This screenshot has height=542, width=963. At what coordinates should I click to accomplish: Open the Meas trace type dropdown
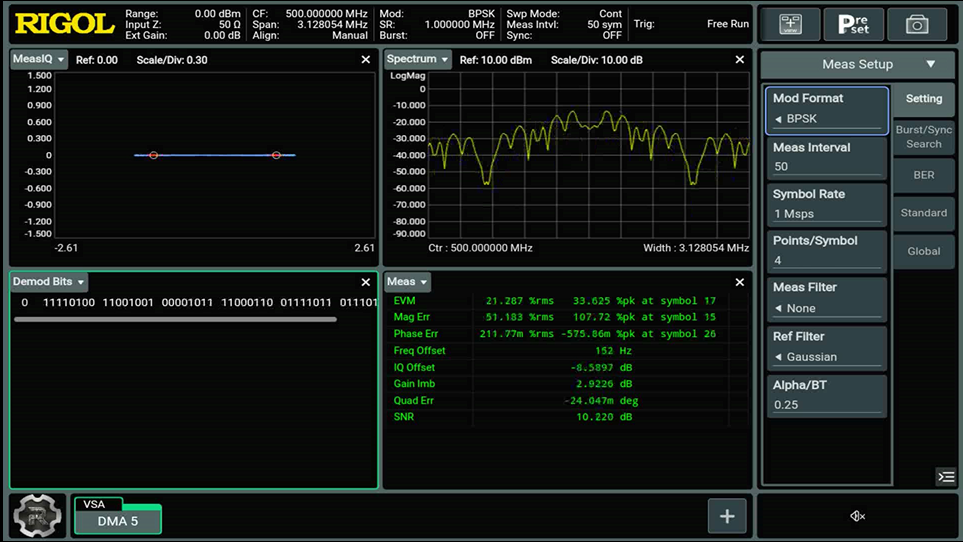click(x=407, y=282)
